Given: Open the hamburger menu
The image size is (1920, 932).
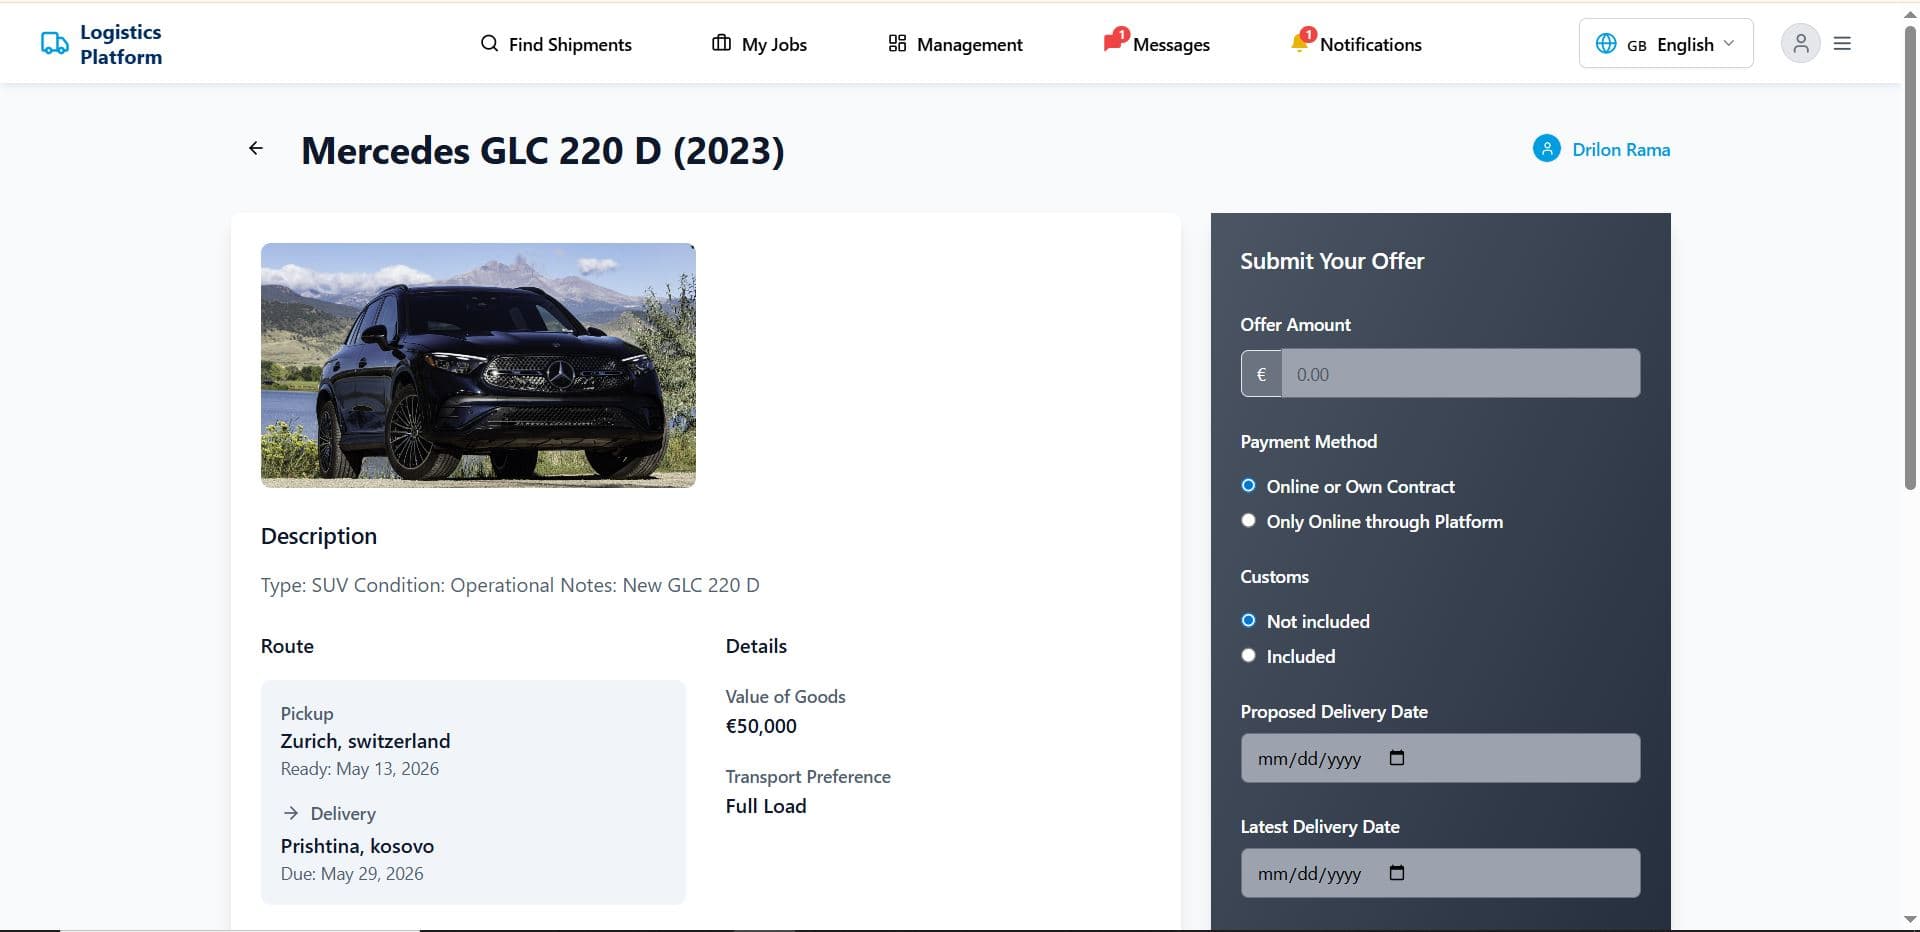Looking at the screenshot, I should pyautogui.click(x=1842, y=43).
